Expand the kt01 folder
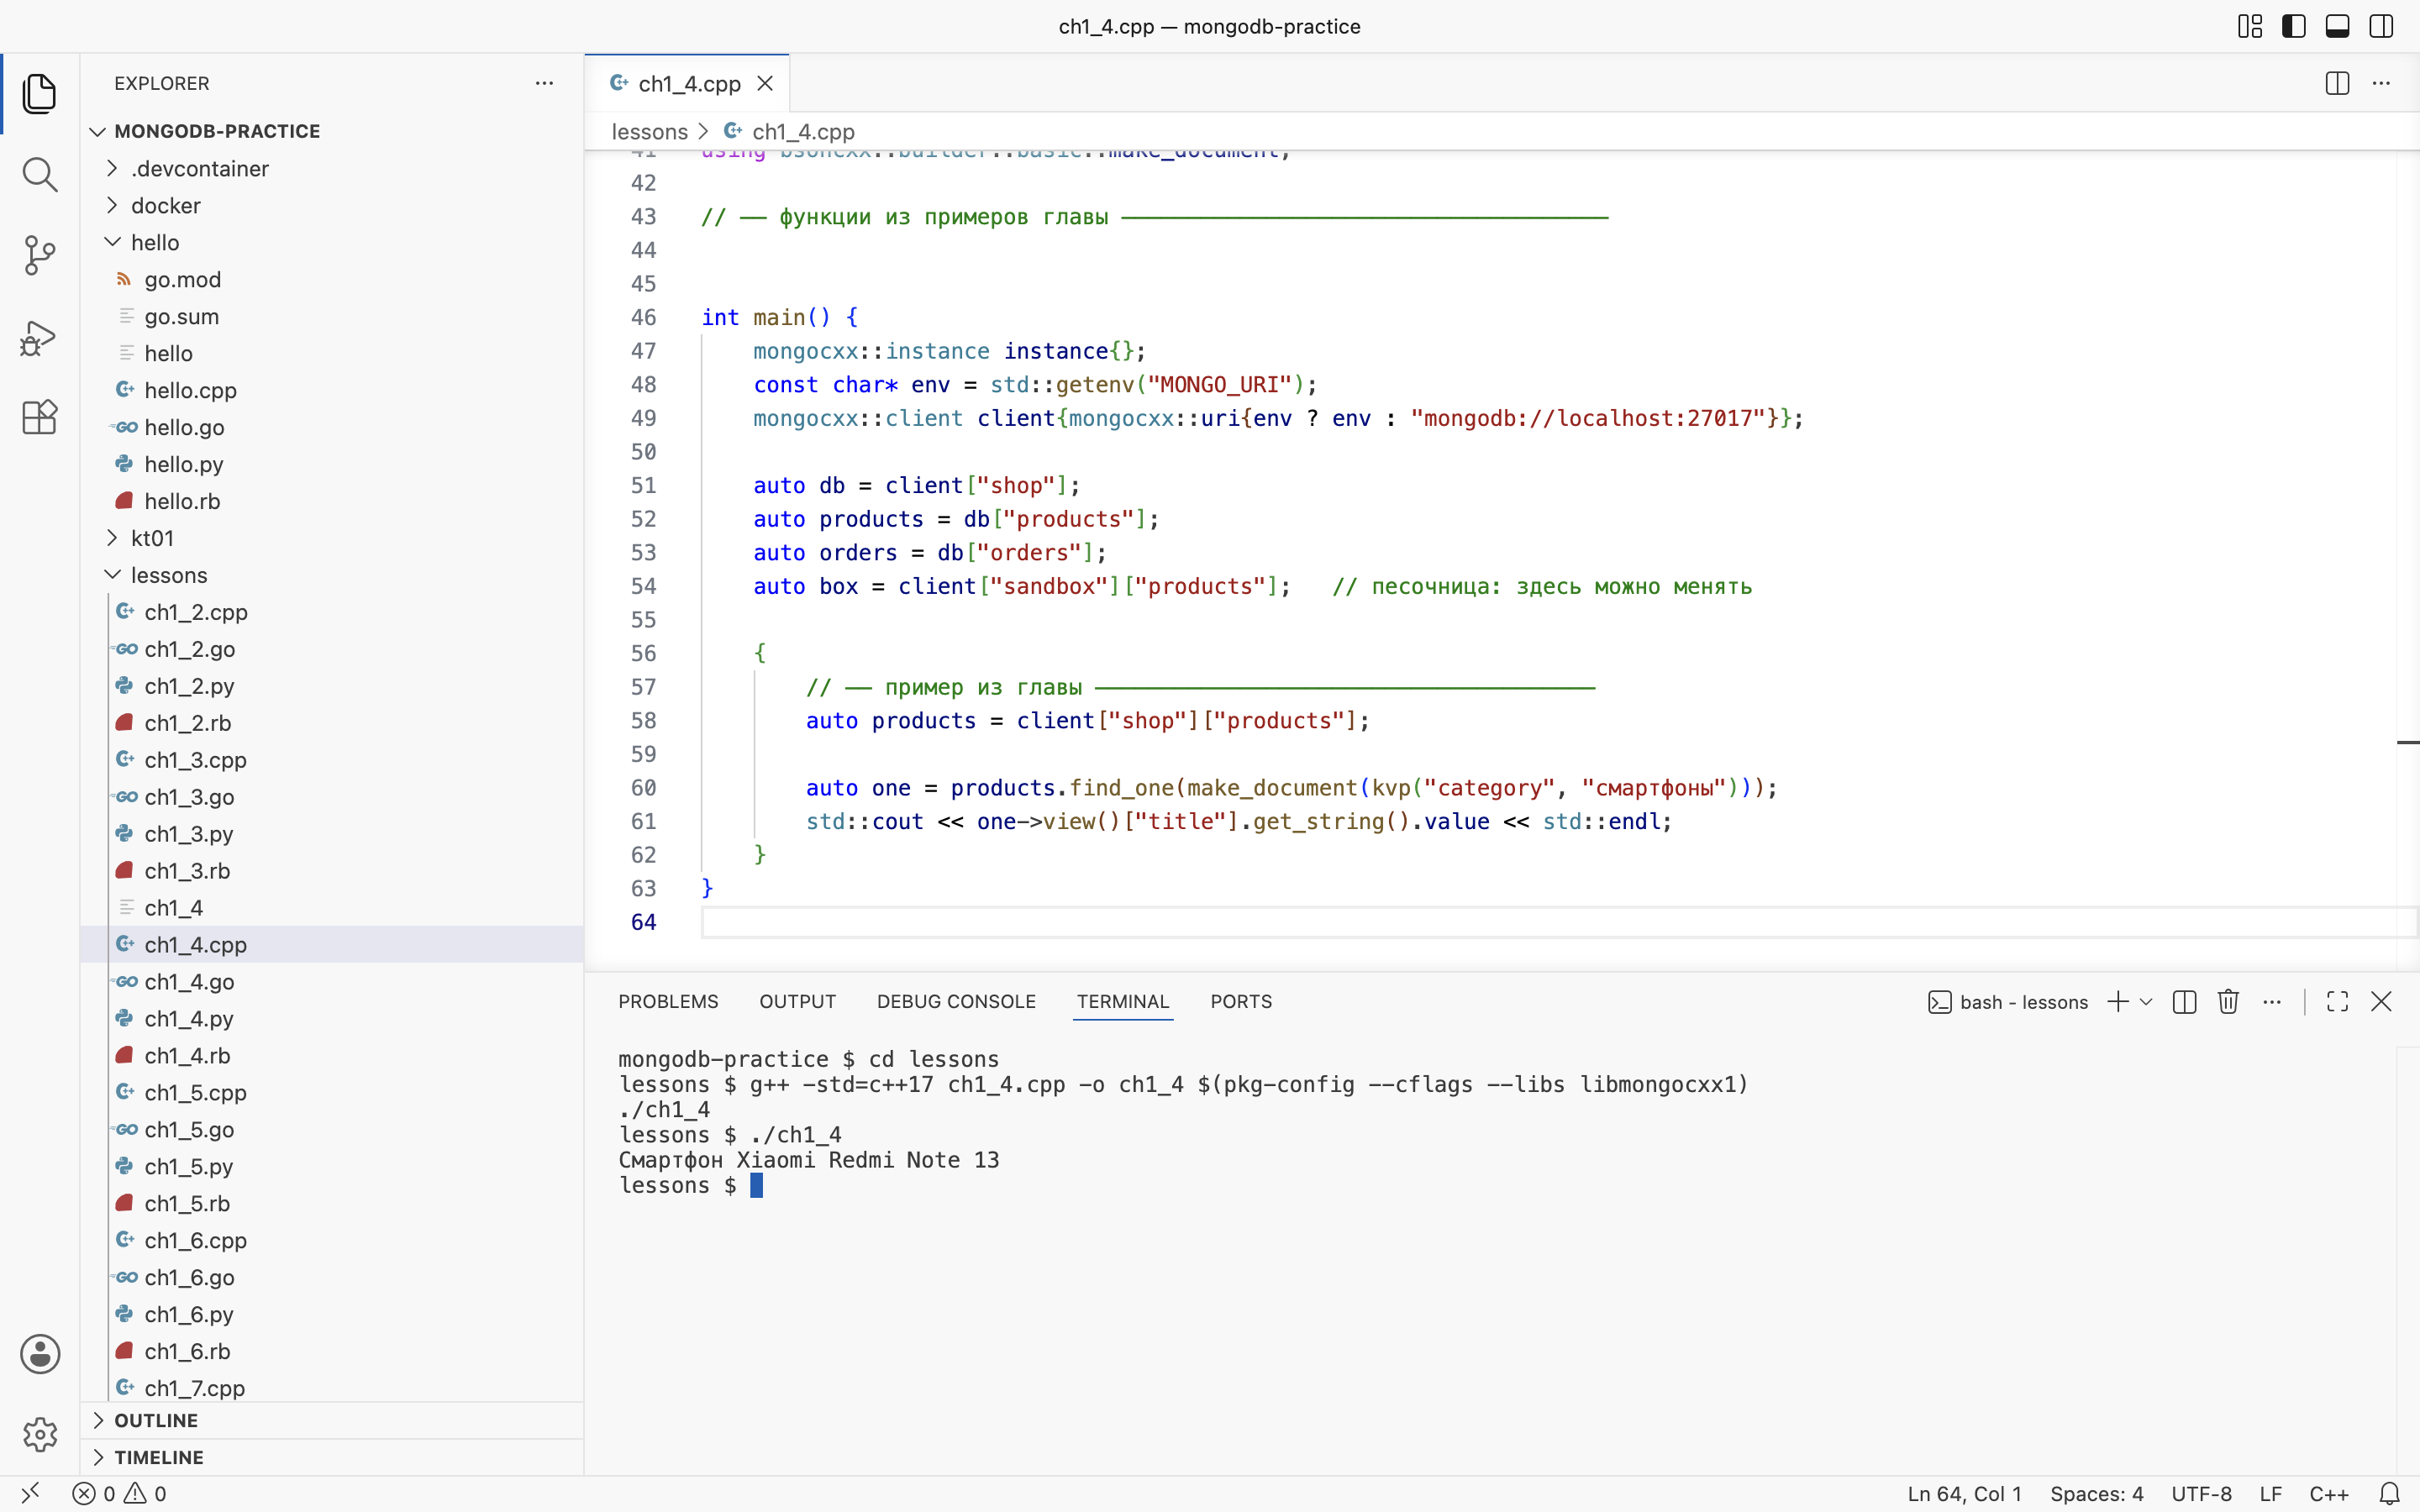The width and height of the screenshot is (2420, 1512). click(x=332, y=538)
